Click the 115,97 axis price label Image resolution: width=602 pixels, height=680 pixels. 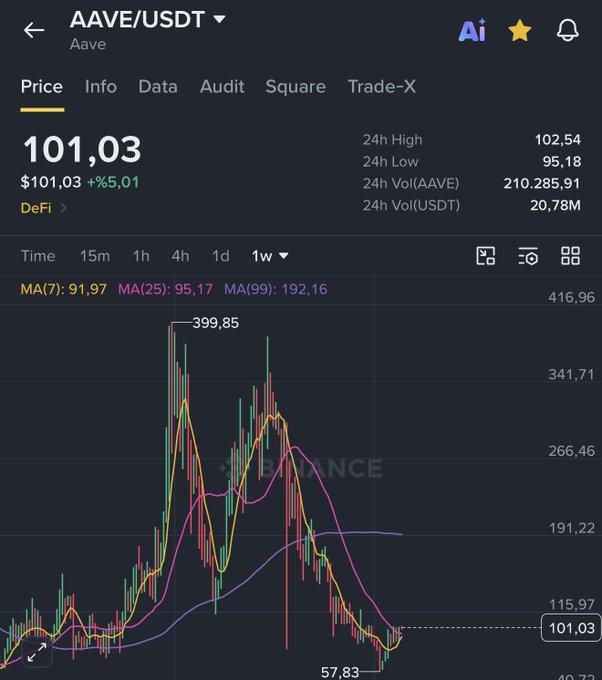[571, 604]
